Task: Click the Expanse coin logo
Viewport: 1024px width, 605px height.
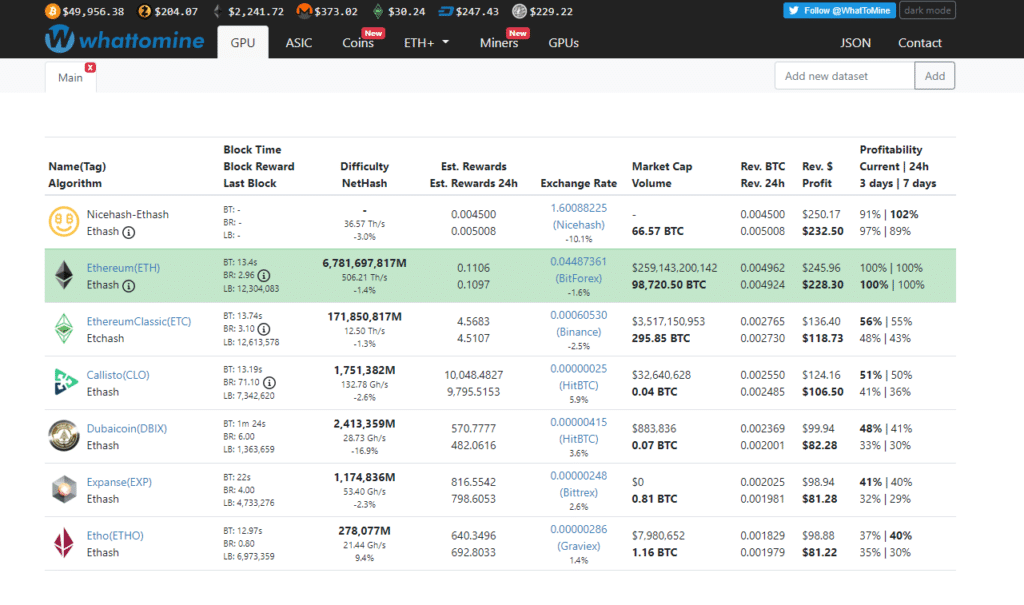Action: 64,489
